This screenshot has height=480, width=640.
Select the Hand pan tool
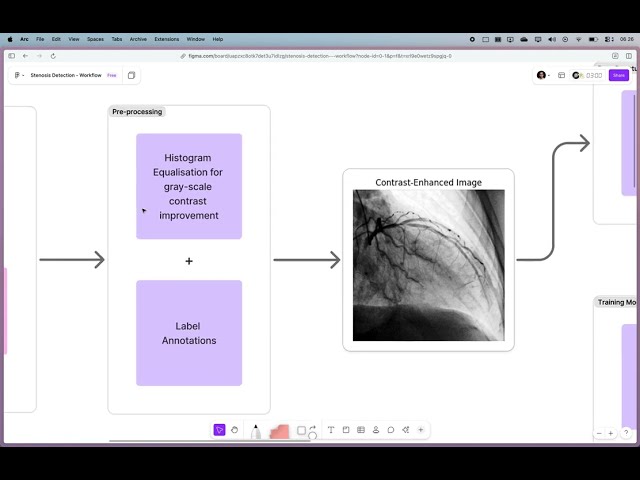click(x=234, y=430)
